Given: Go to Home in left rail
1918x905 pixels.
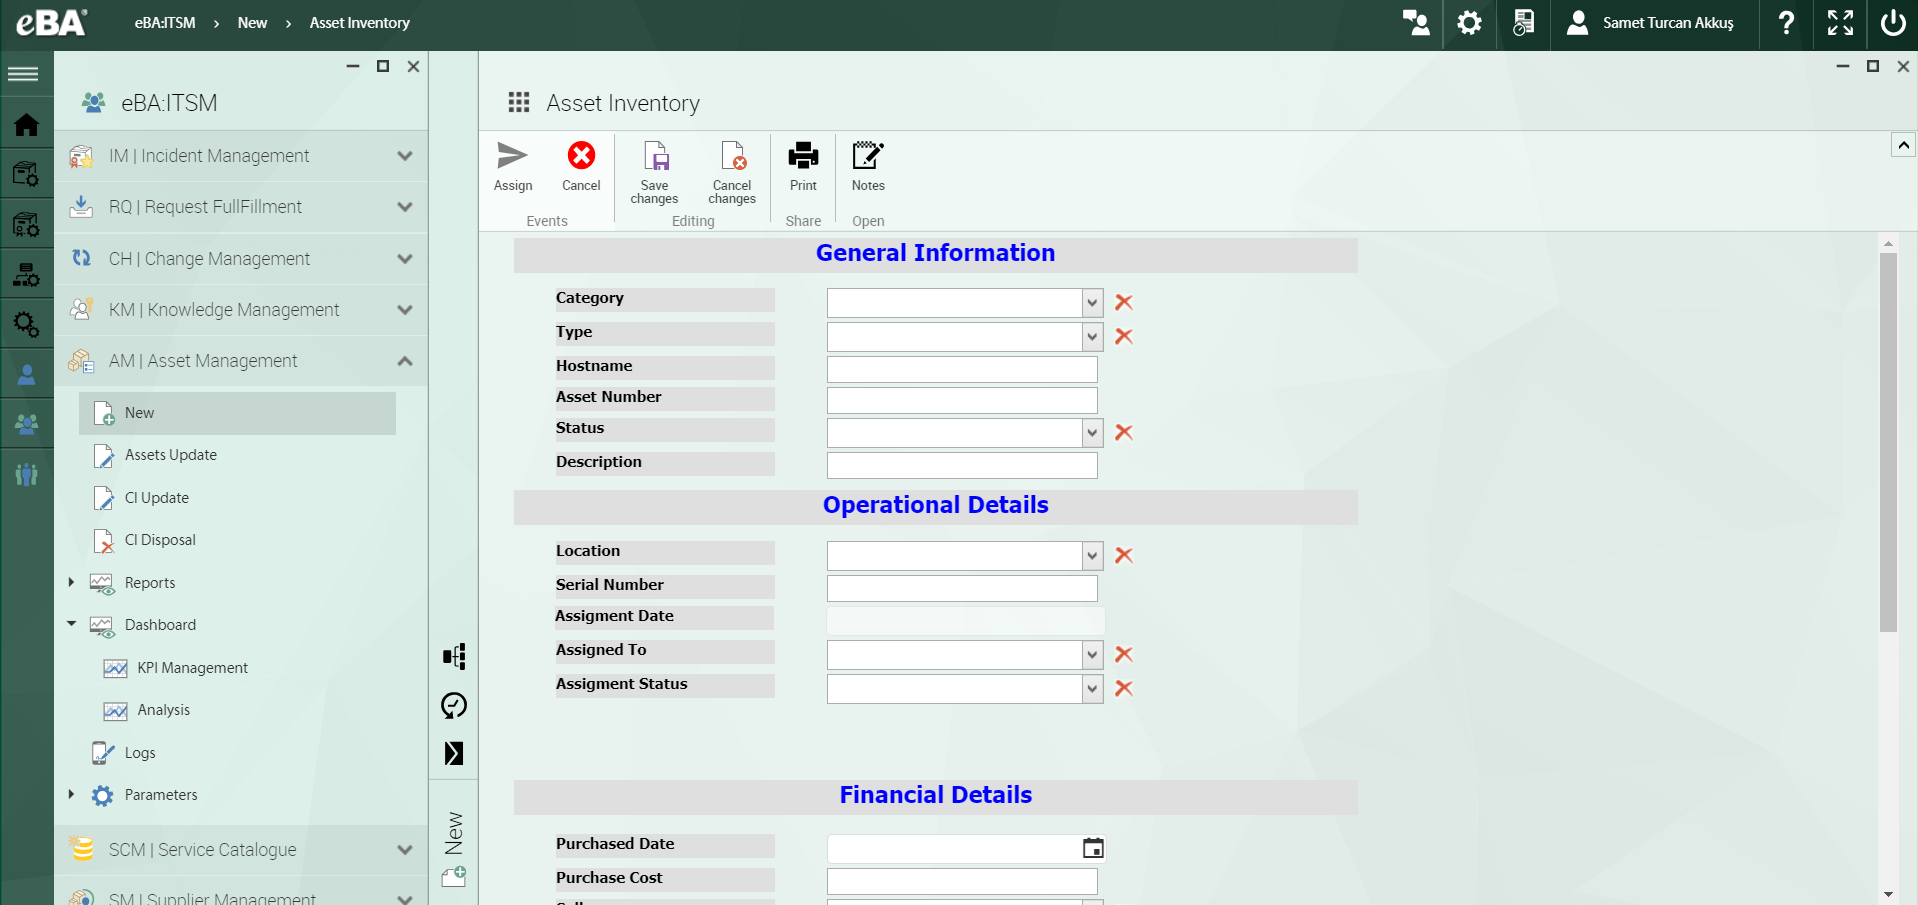Looking at the screenshot, I should 26,124.
